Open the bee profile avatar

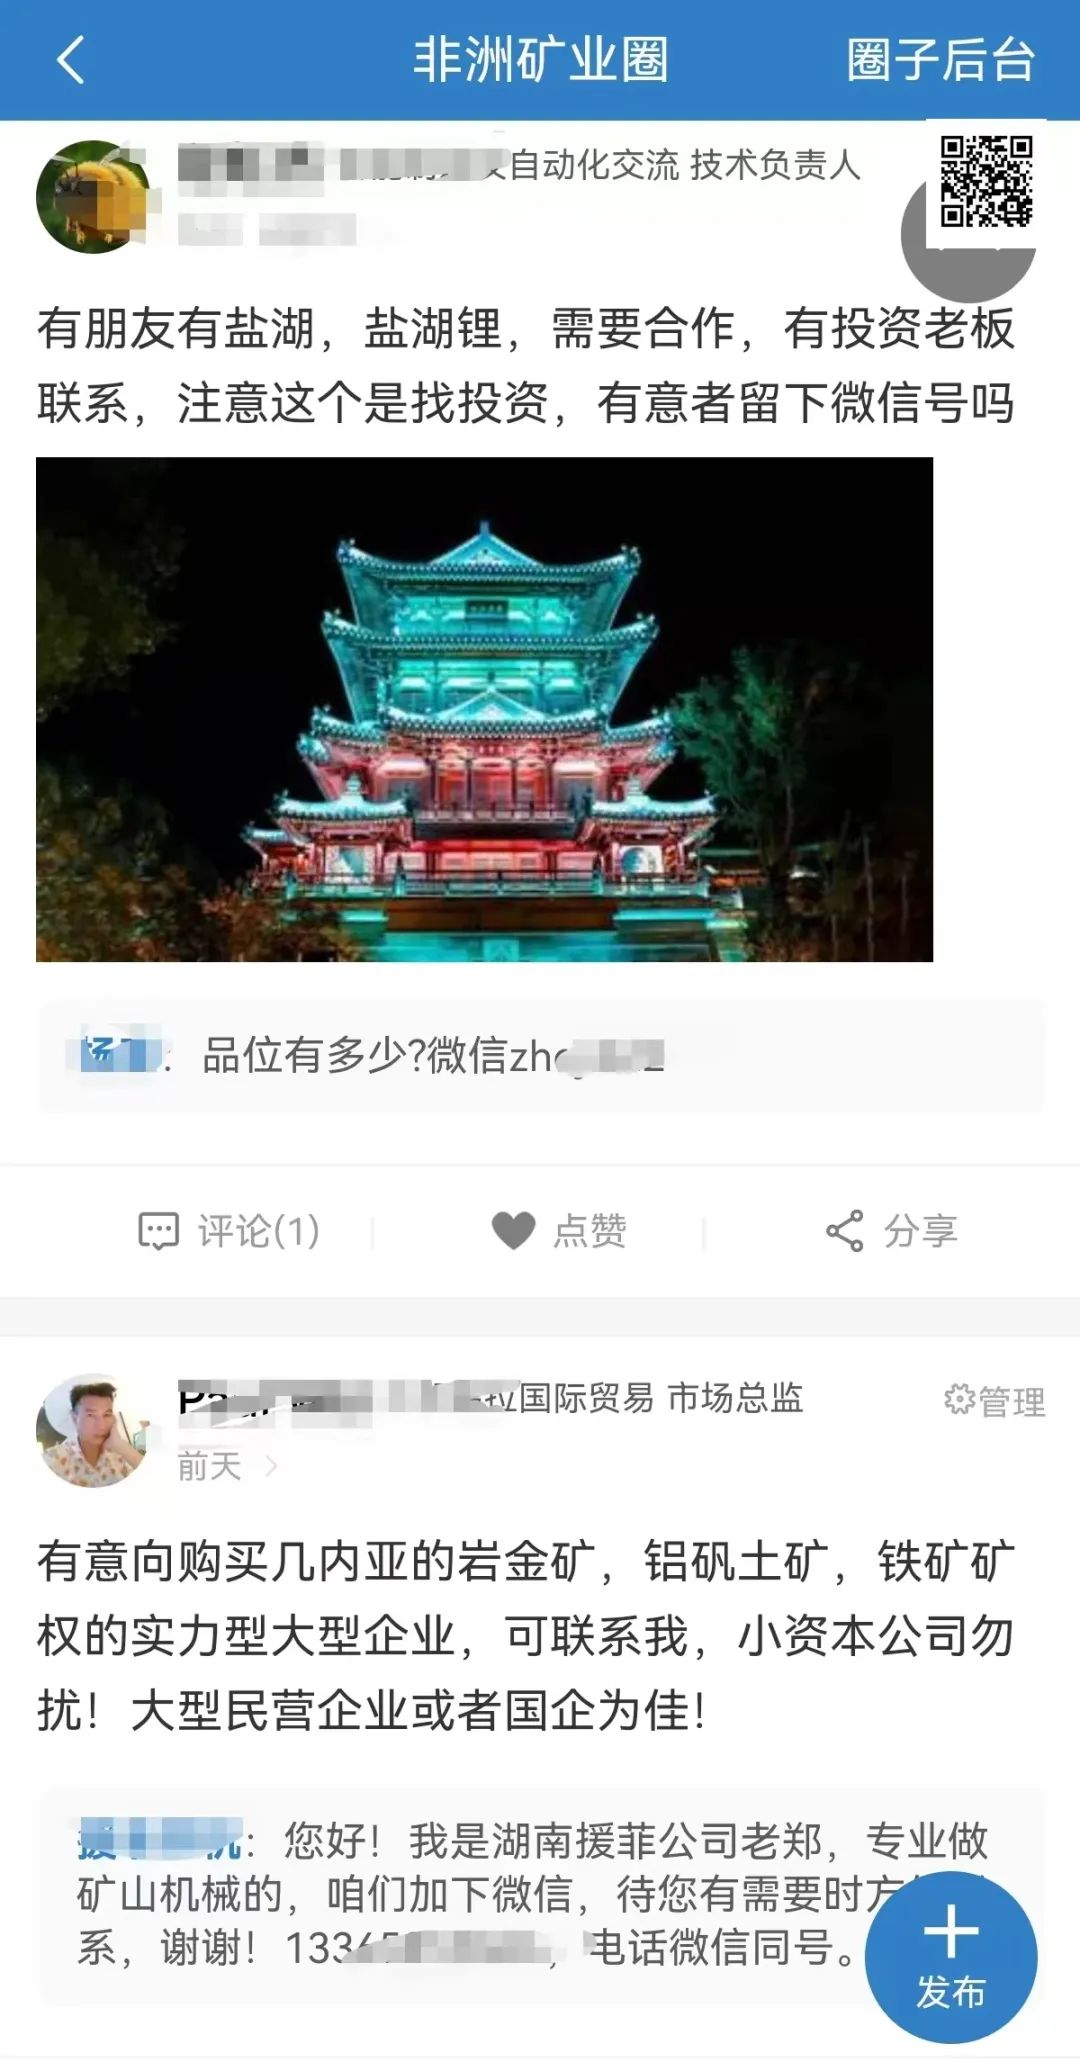(93, 197)
